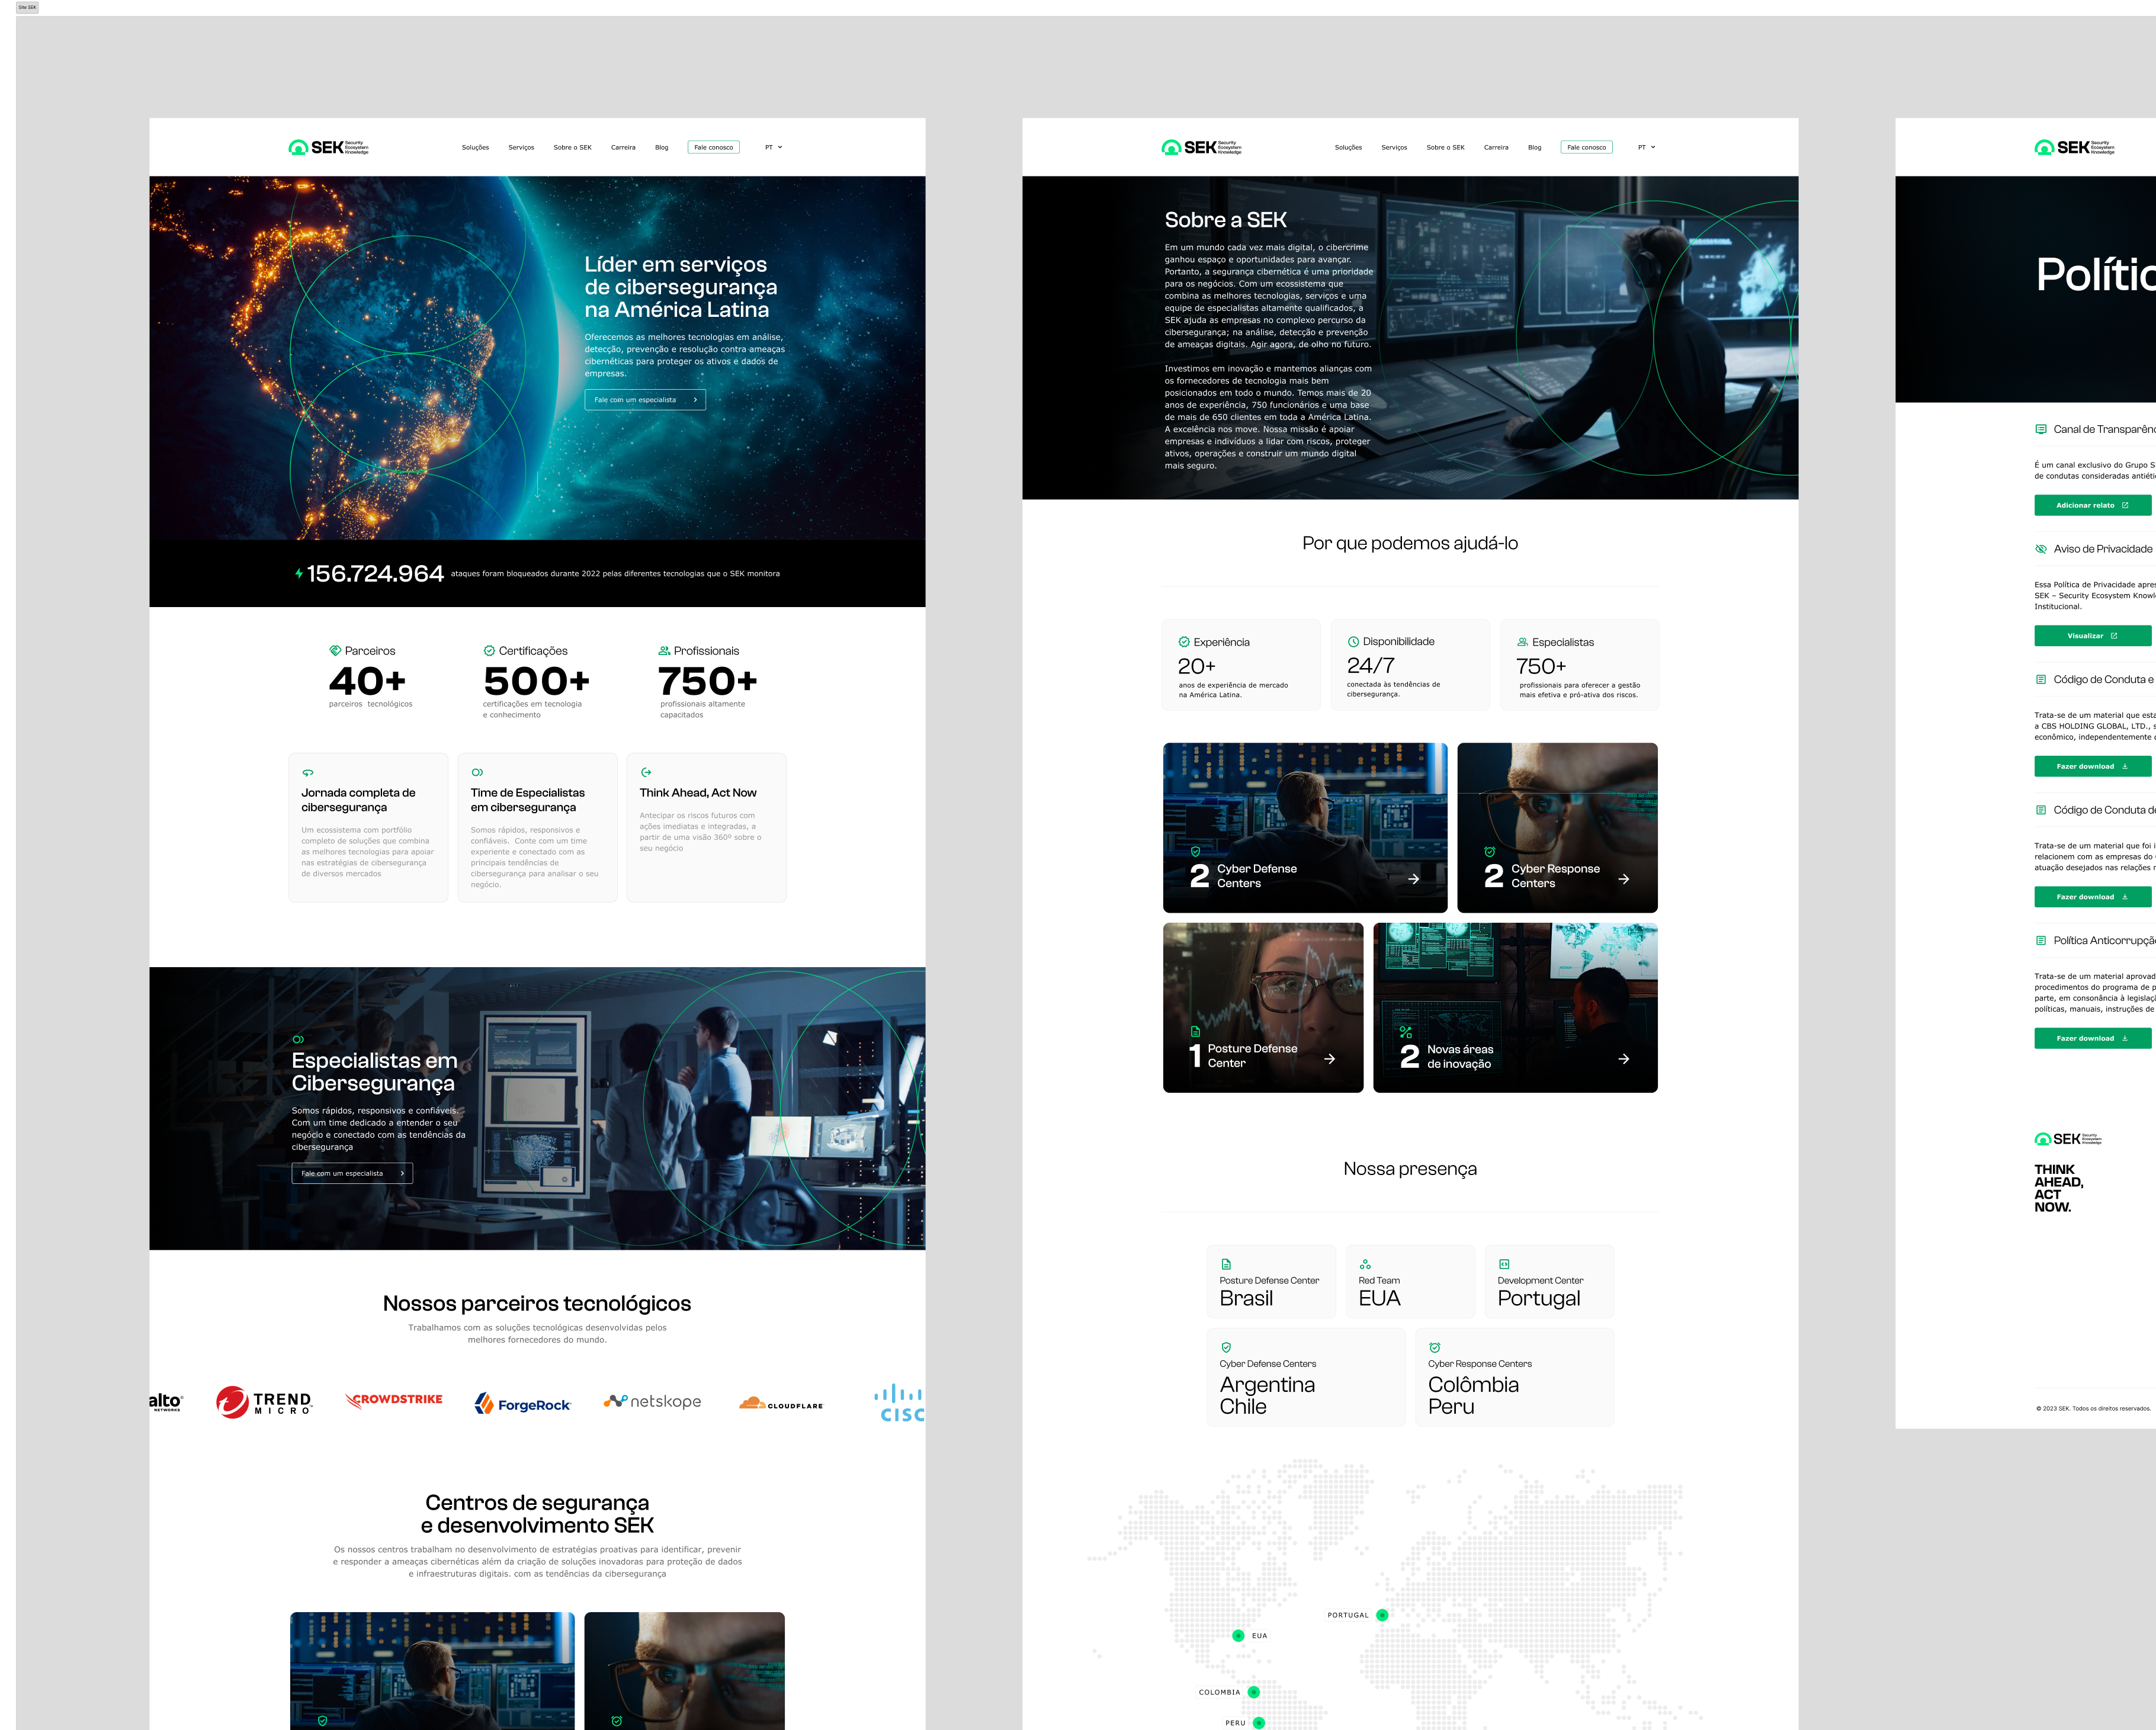
Task: Open the PT language dropdown on the home page
Action: click(x=773, y=147)
